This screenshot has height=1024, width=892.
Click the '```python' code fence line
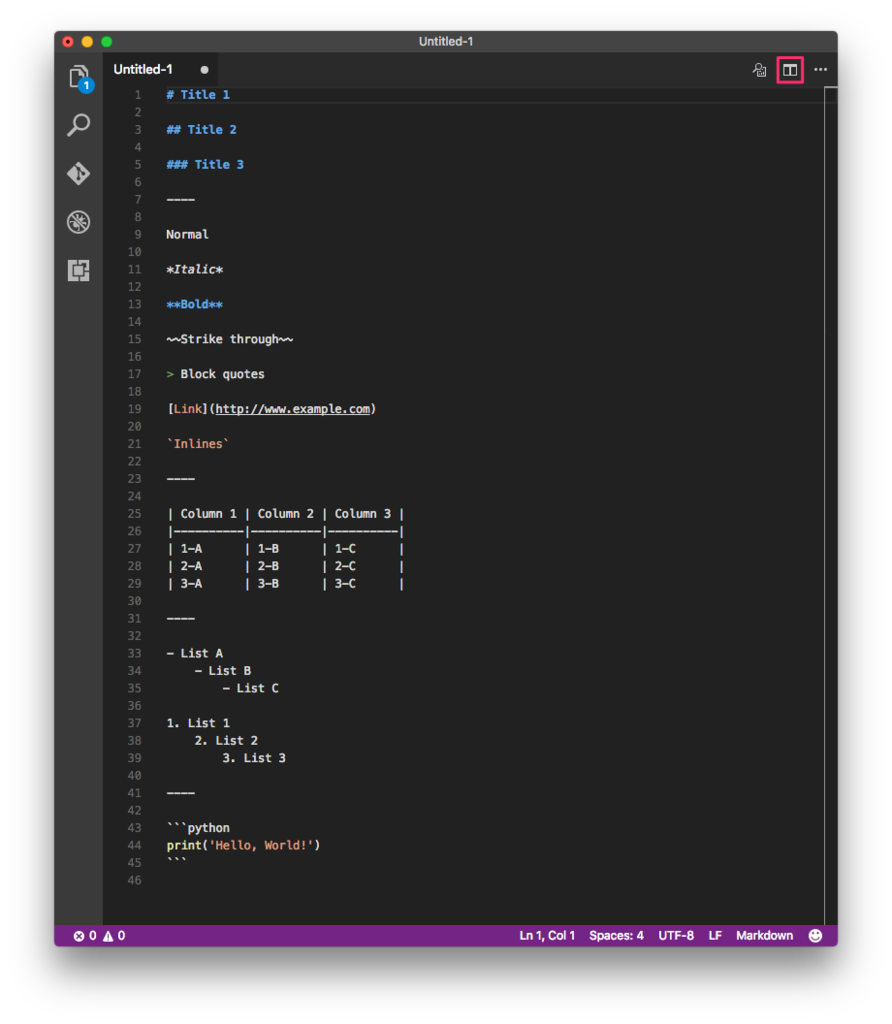click(x=199, y=828)
